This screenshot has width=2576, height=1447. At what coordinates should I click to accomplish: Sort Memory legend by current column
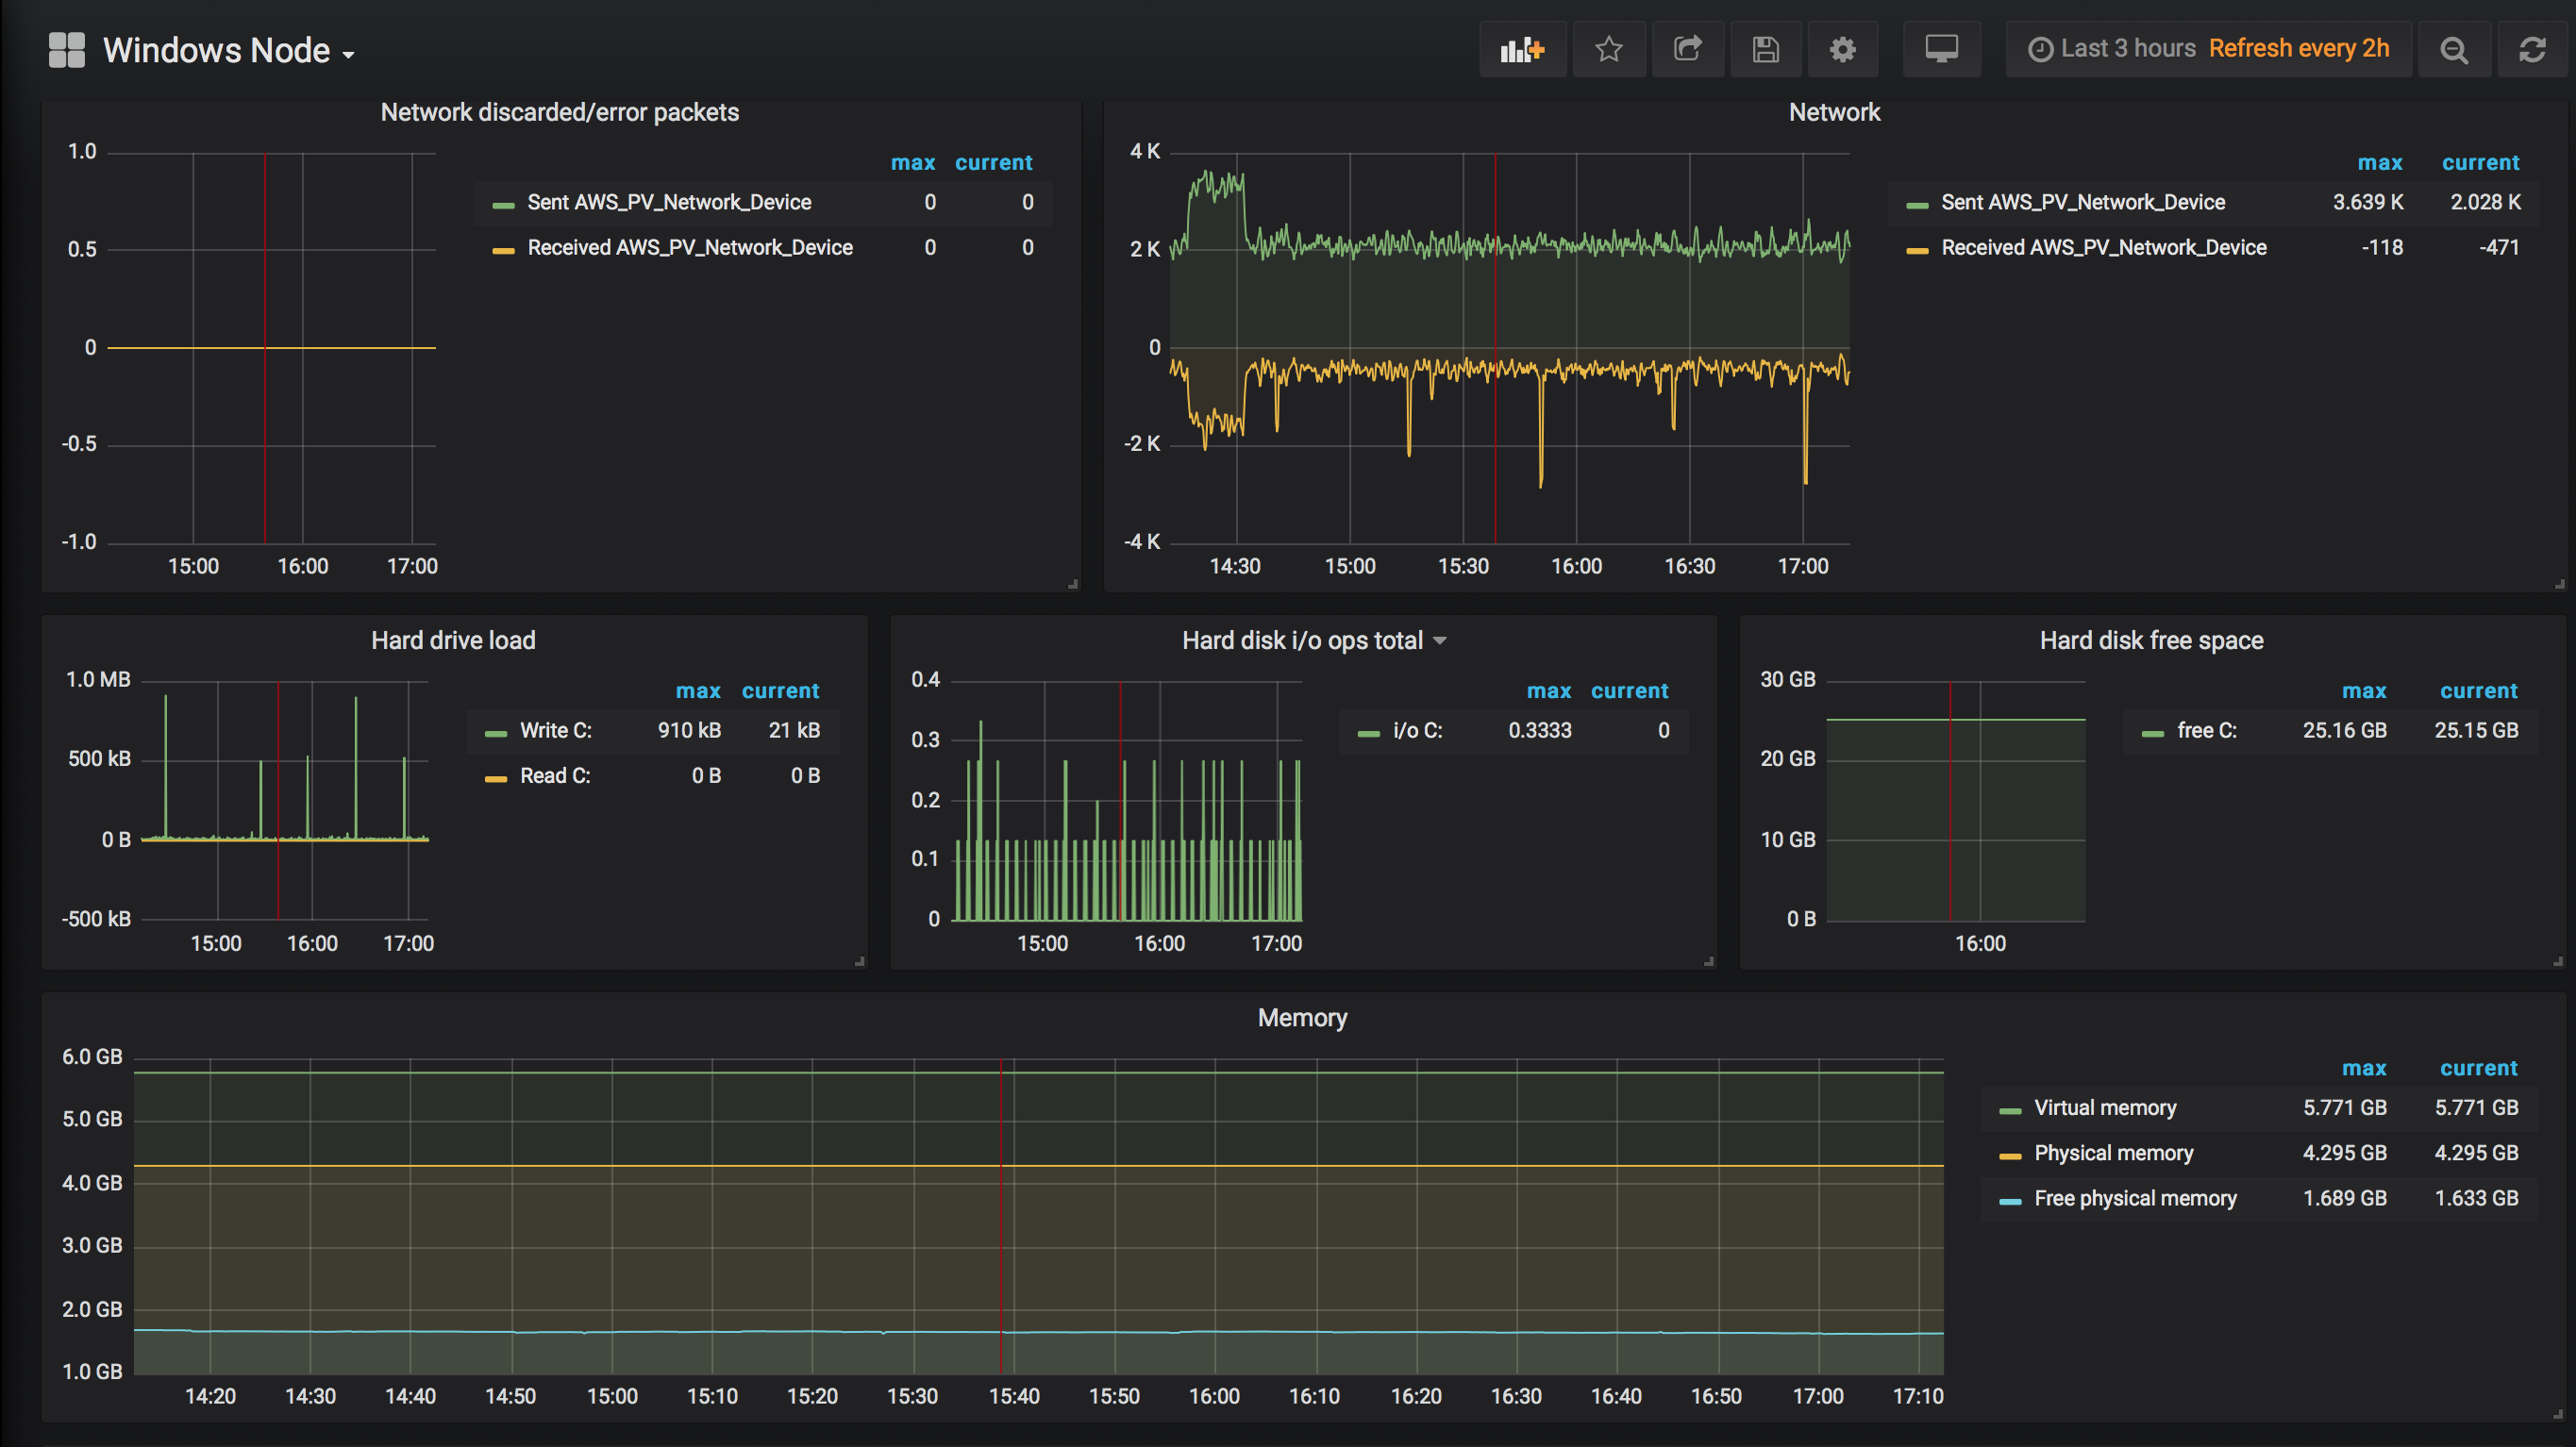[x=2478, y=1068]
